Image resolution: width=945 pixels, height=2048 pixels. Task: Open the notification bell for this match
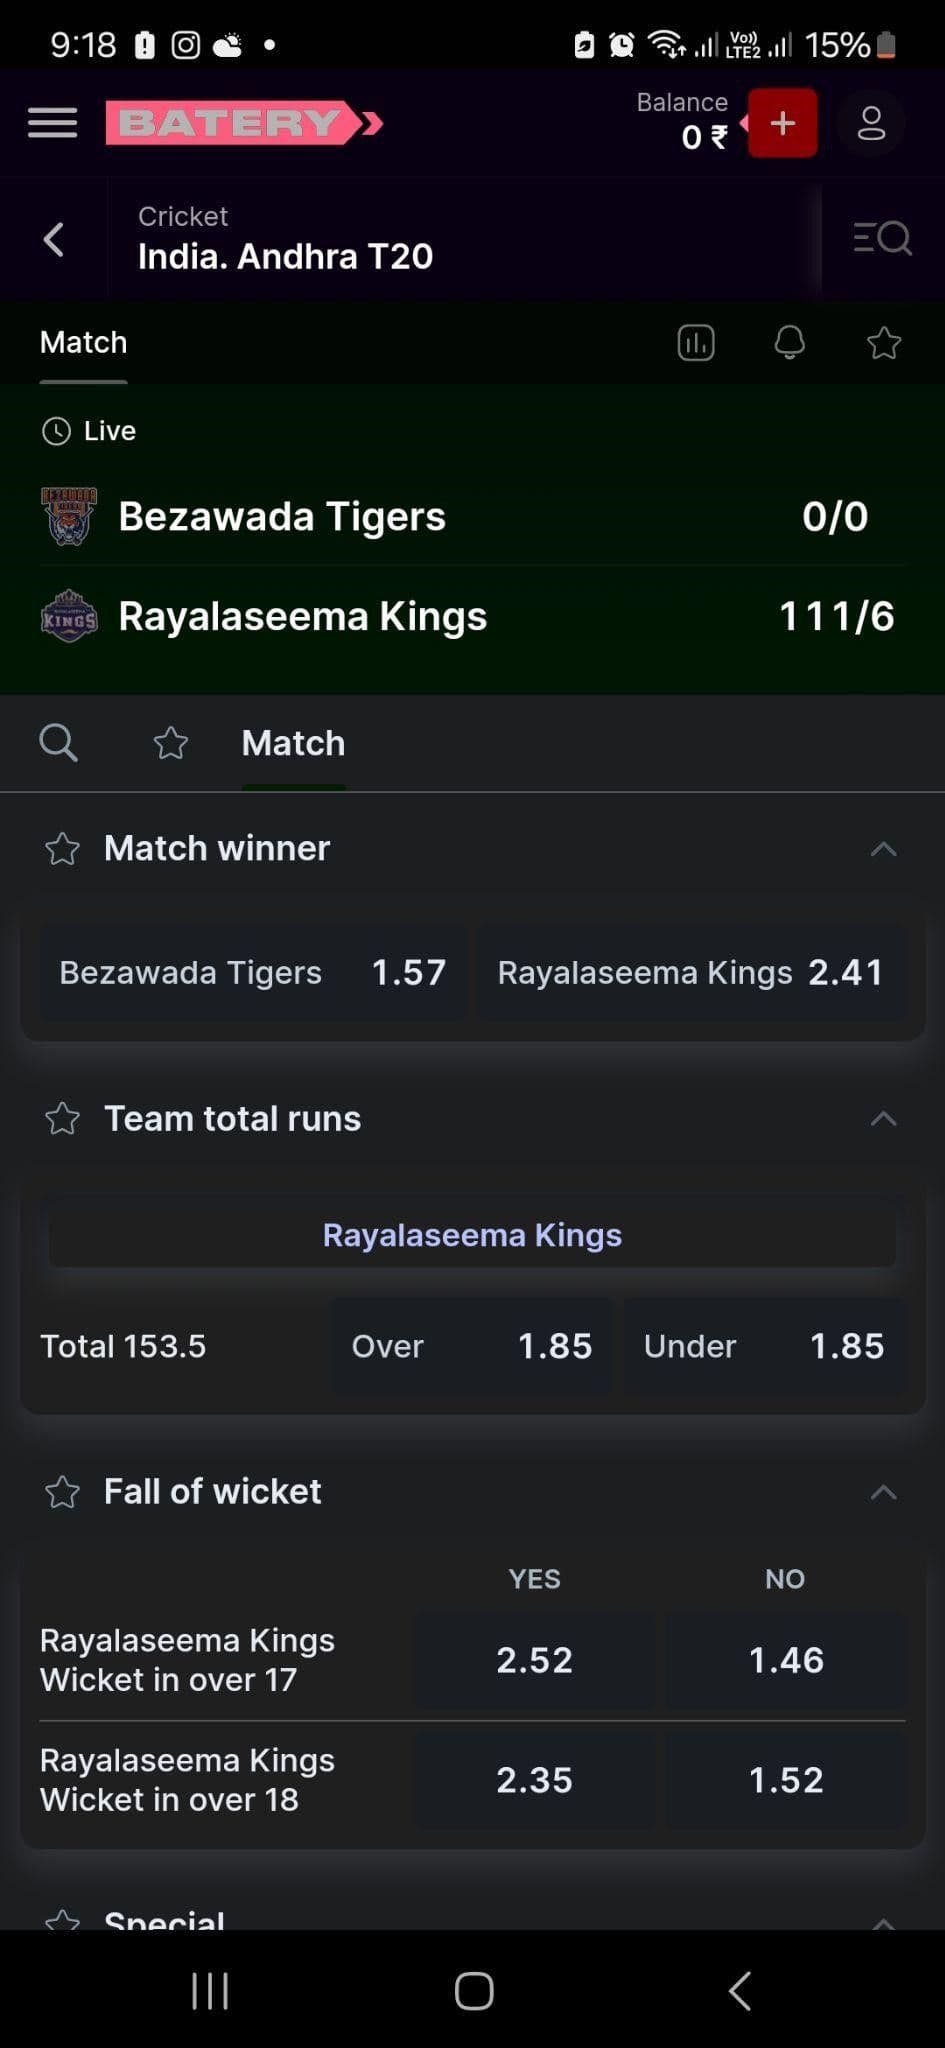789,343
